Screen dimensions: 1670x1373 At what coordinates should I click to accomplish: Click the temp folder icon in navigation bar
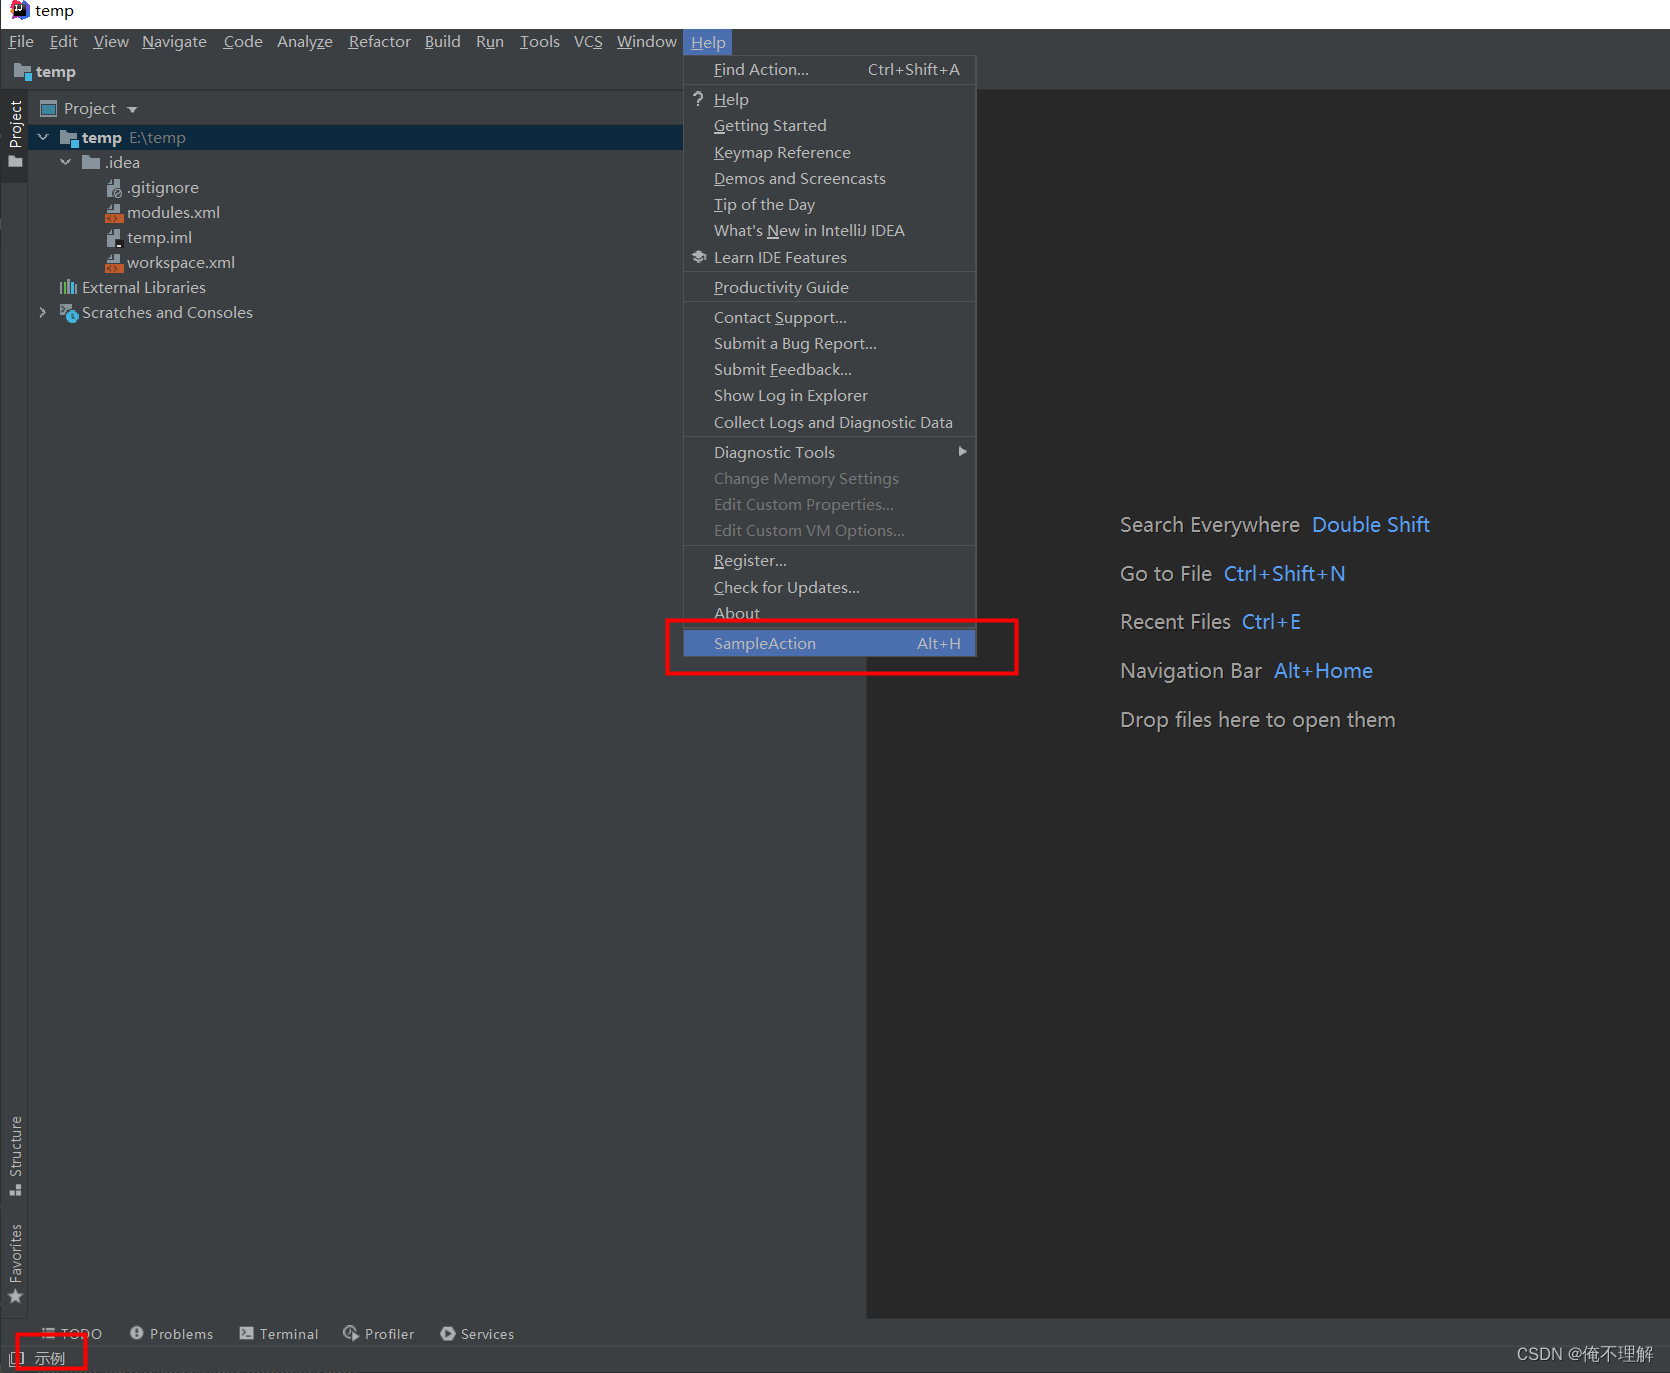pos(22,72)
